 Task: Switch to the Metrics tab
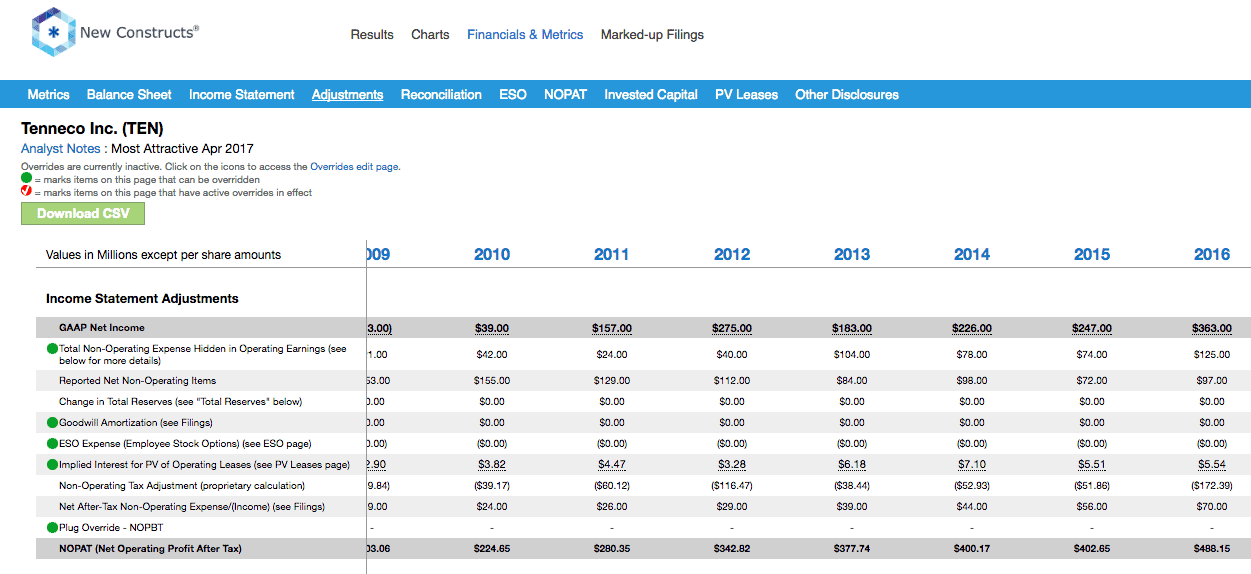point(48,95)
